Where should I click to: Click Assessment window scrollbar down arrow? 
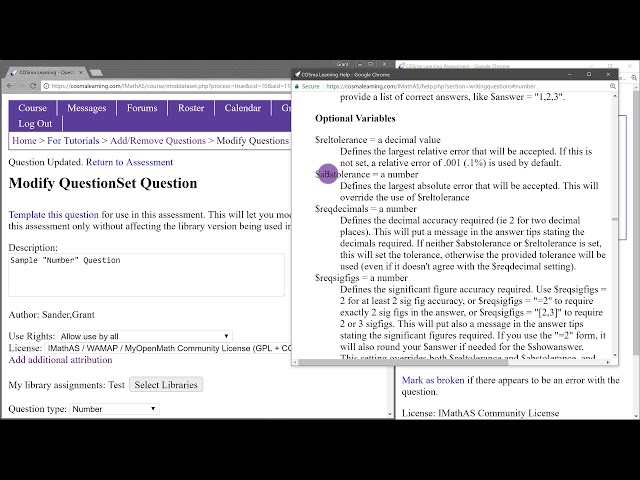pos(636,416)
